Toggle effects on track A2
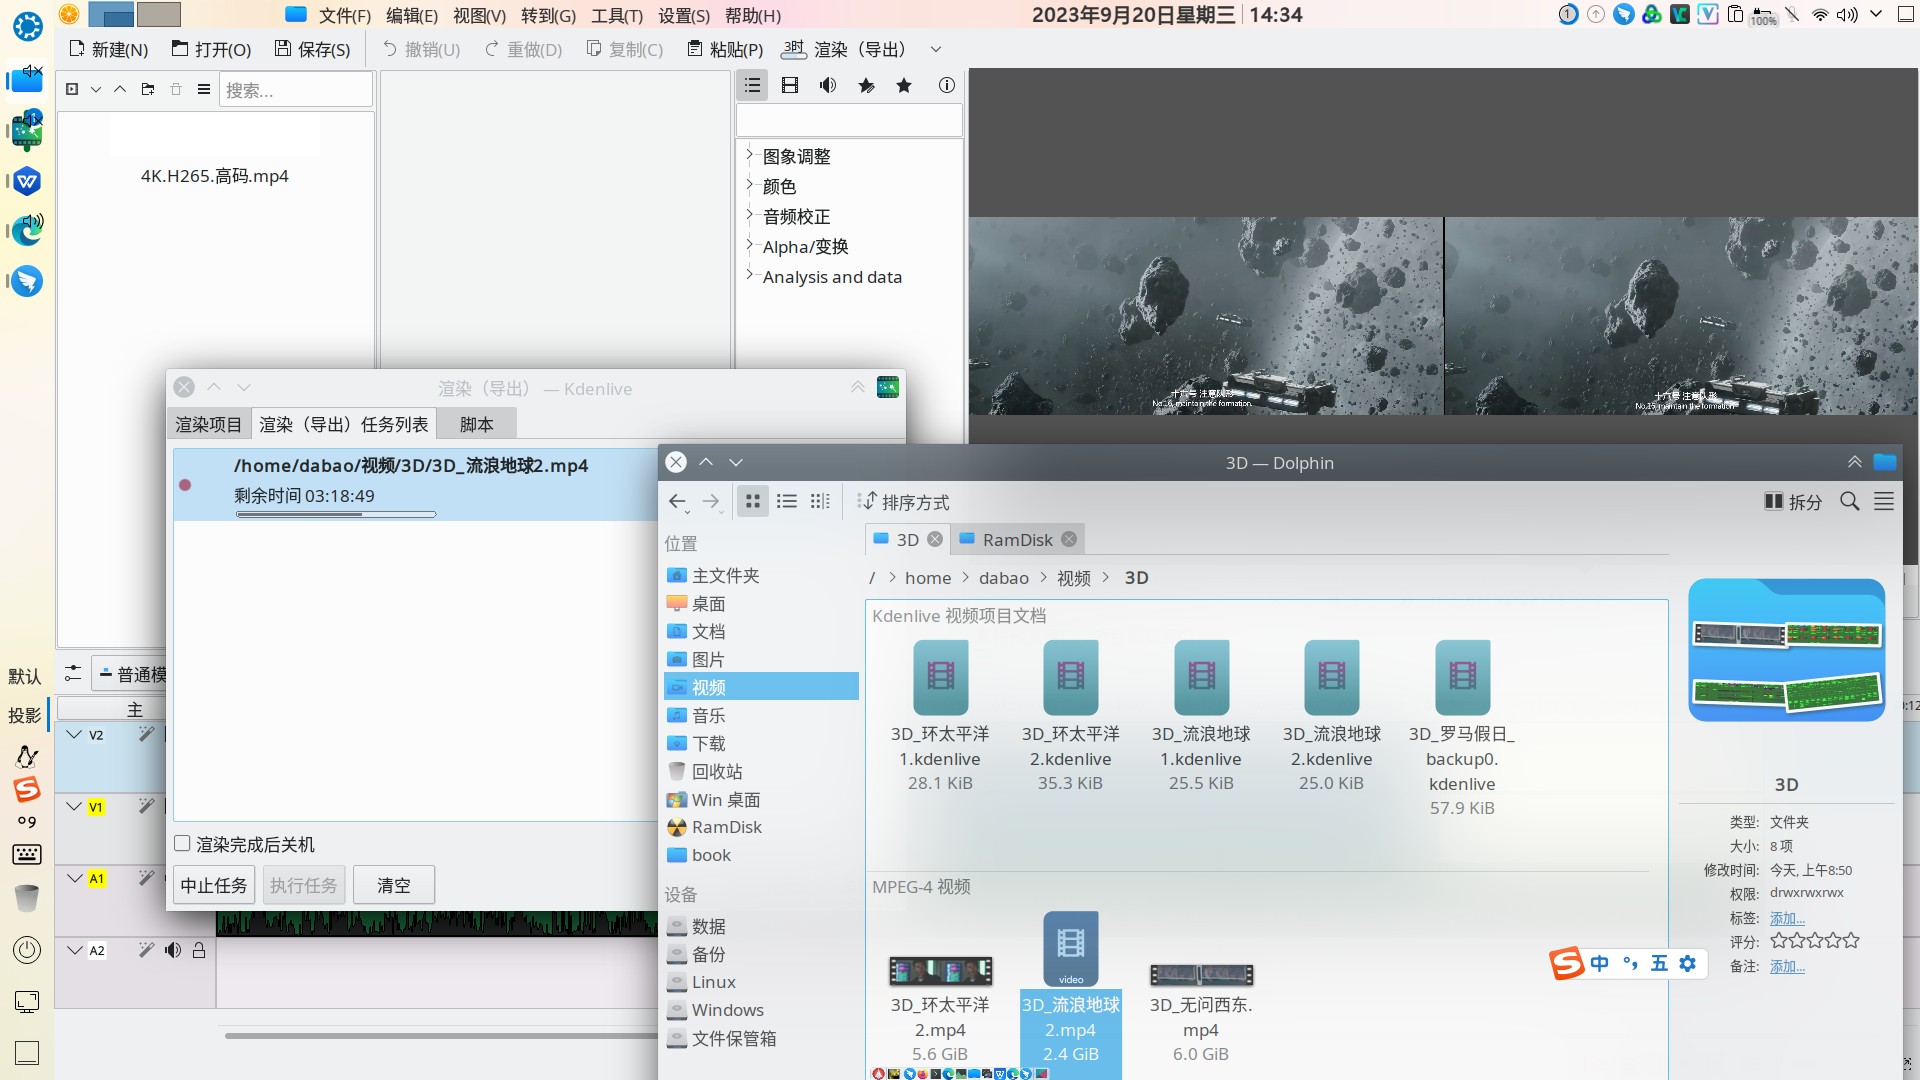 [x=146, y=950]
